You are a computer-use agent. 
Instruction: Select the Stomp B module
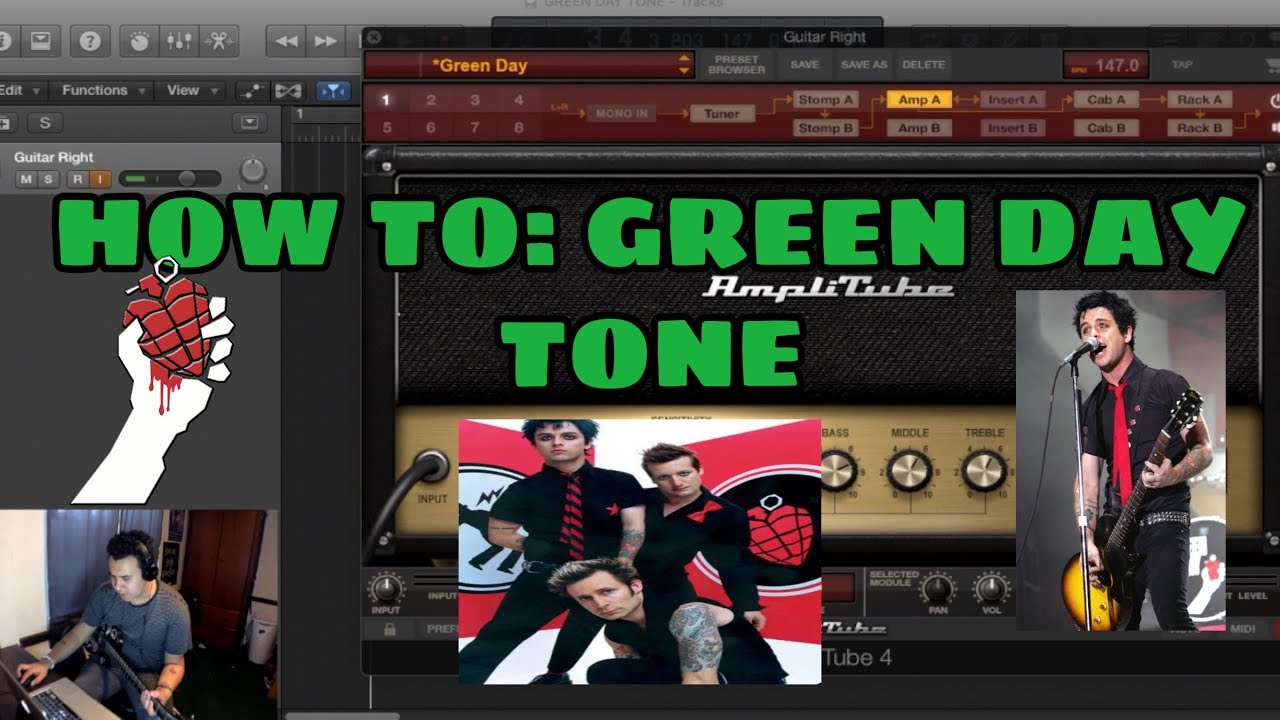coord(826,128)
